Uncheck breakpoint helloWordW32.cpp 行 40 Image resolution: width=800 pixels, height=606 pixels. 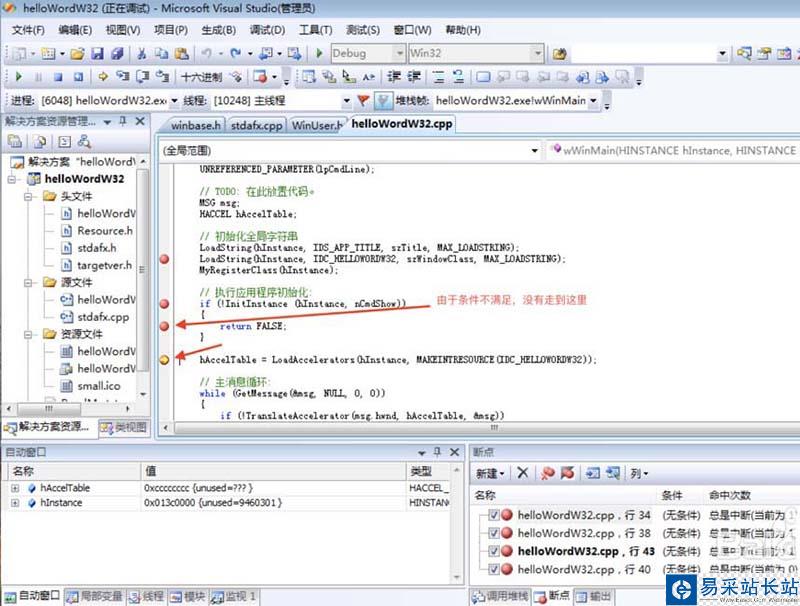click(493, 569)
